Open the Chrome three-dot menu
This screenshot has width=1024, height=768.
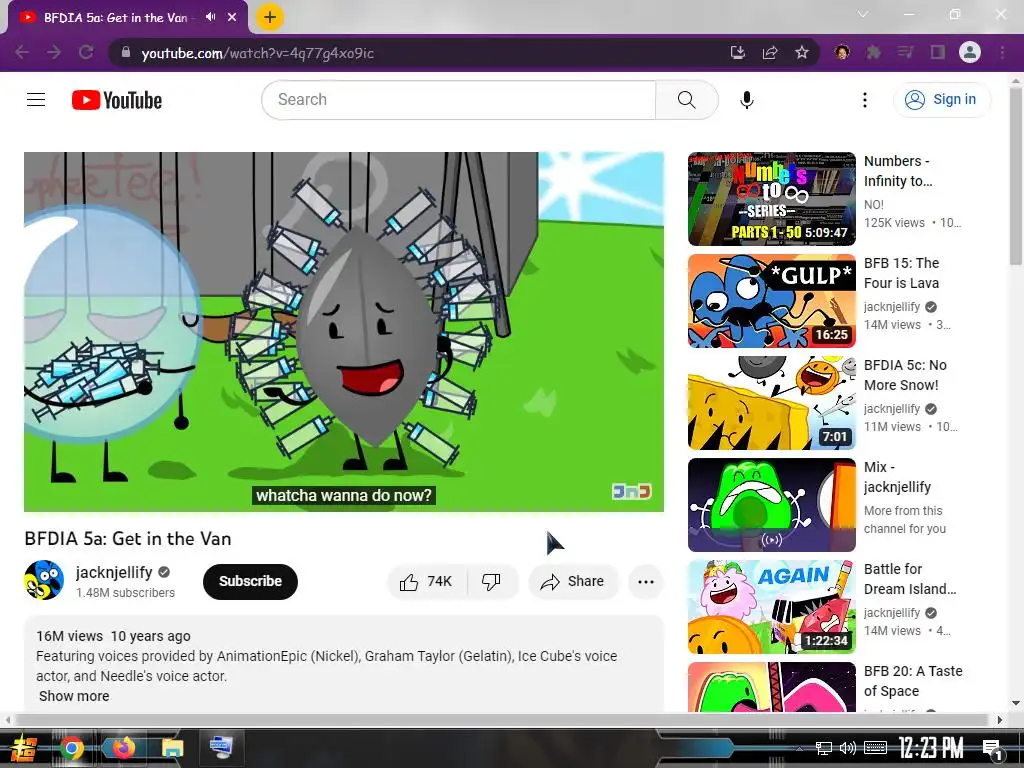pyautogui.click(x=1002, y=53)
